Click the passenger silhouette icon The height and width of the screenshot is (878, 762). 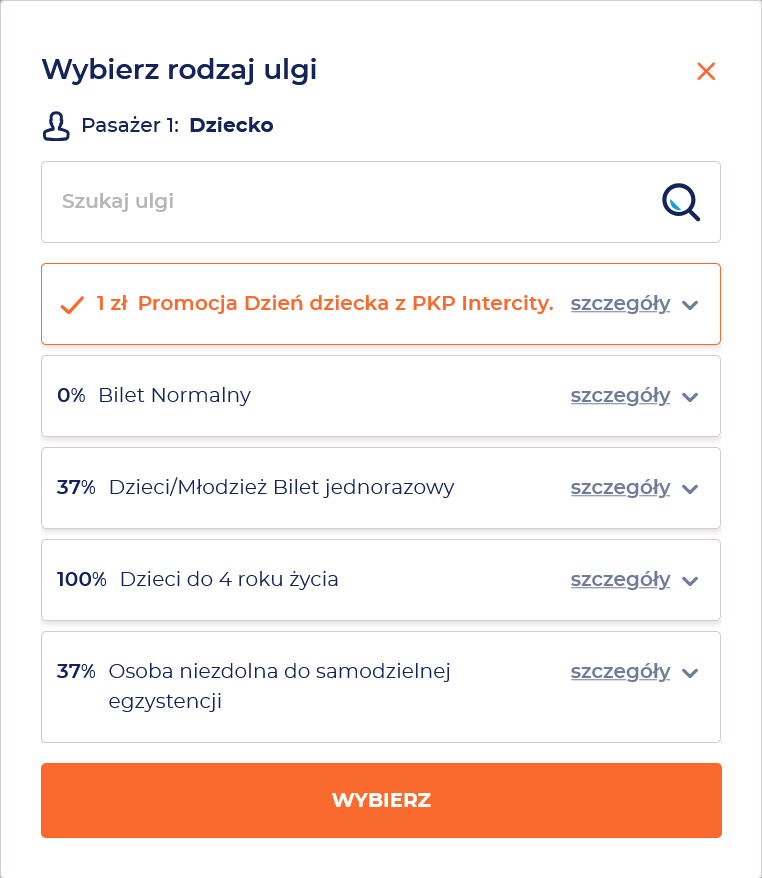[56, 126]
